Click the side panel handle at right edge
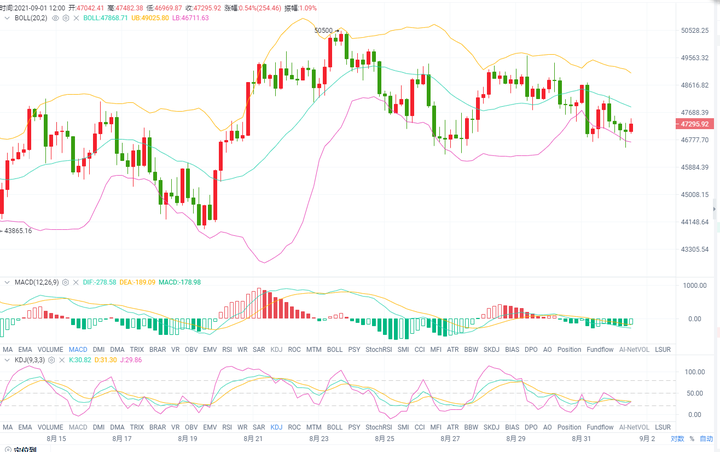The width and height of the screenshot is (720, 452). [715, 209]
